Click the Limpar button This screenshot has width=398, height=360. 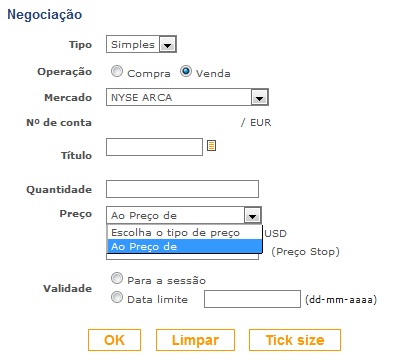pyautogui.click(x=195, y=340)
